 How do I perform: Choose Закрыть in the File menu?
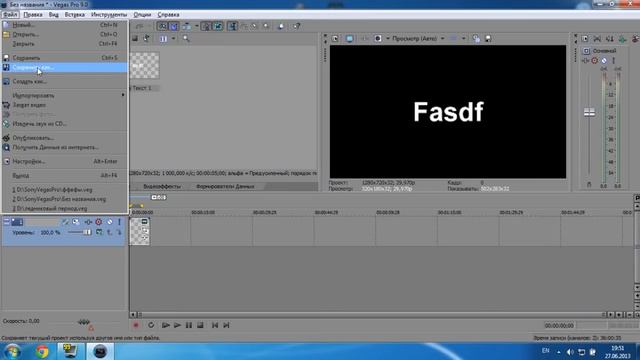coord(65,44)
